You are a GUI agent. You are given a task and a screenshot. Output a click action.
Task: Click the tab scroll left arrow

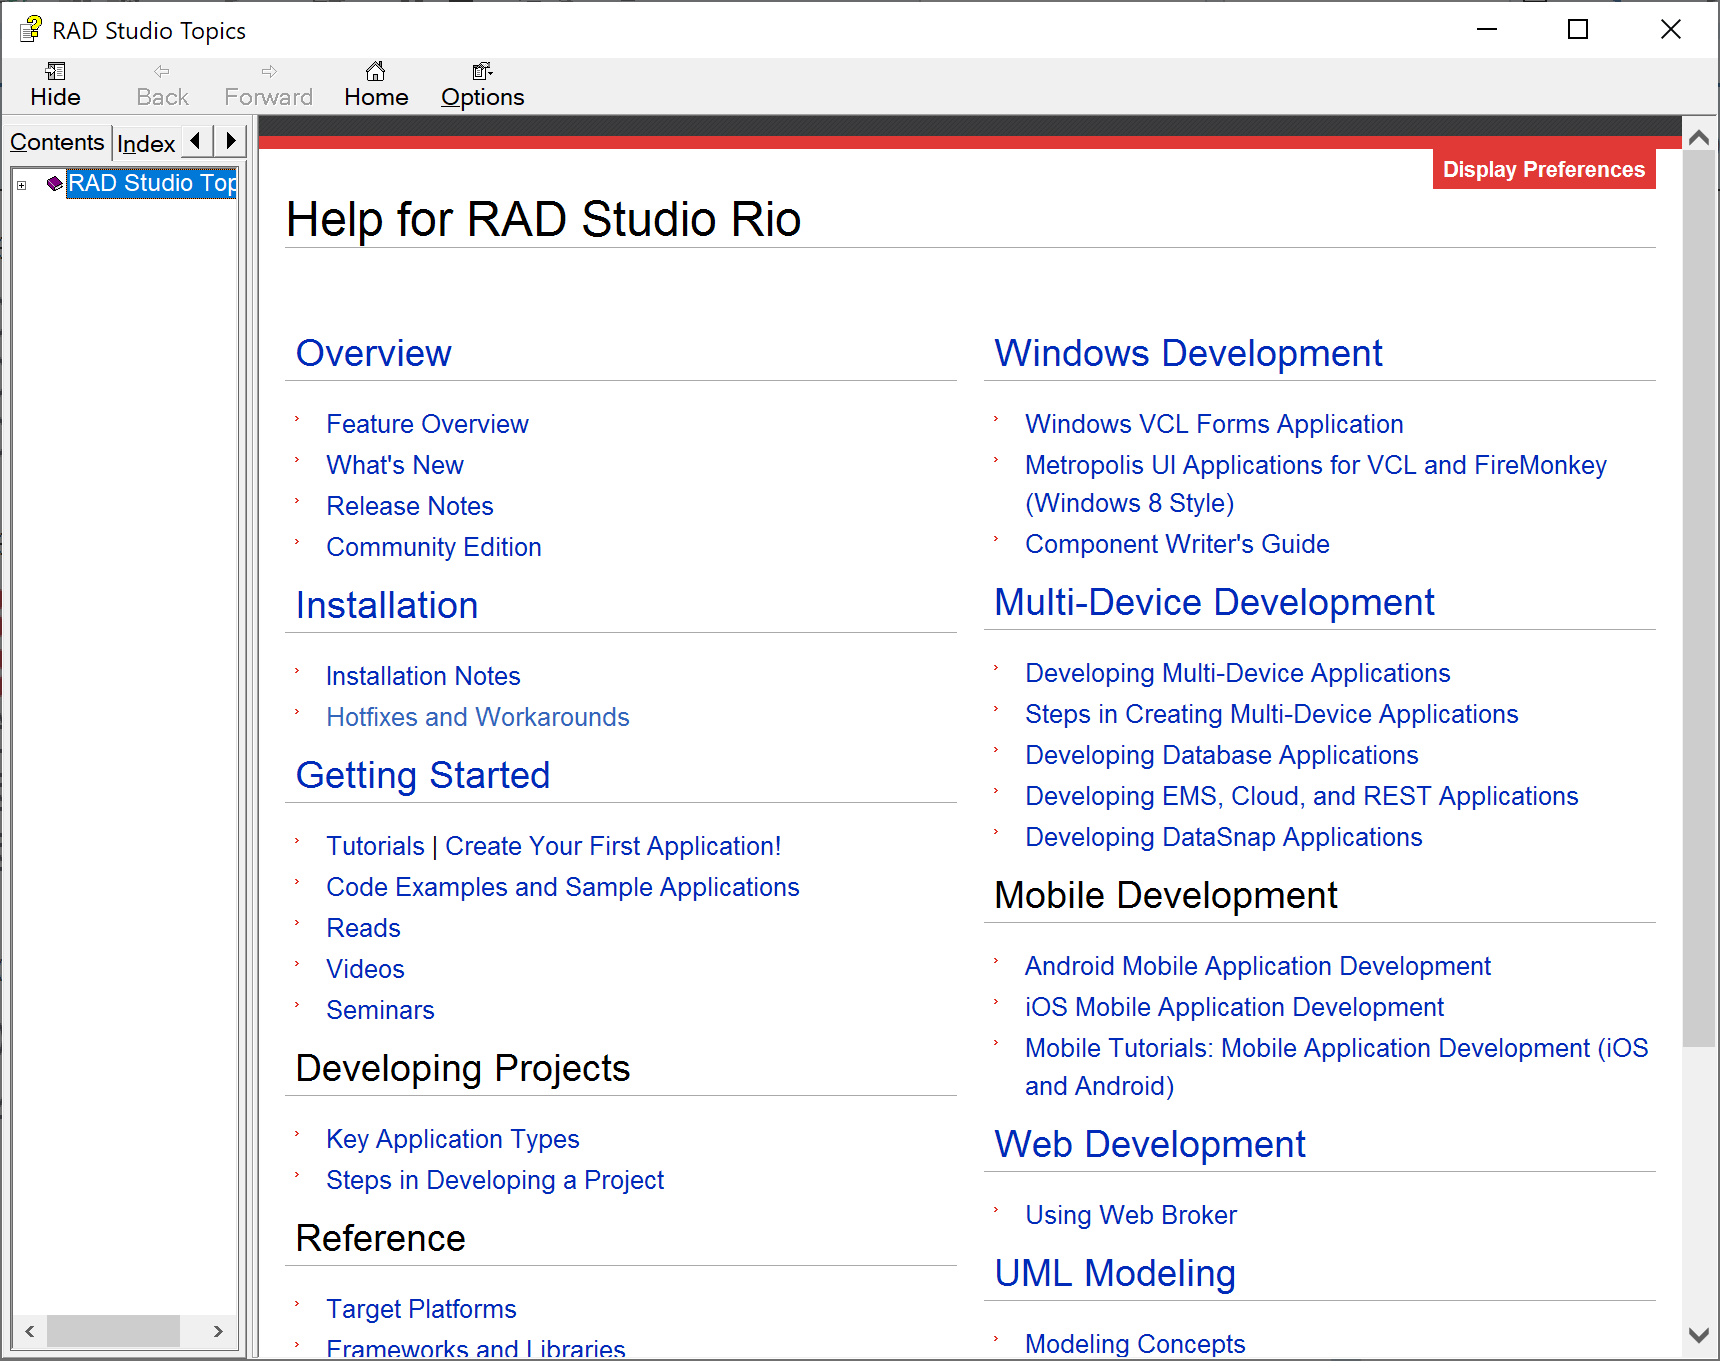[196, 141]
